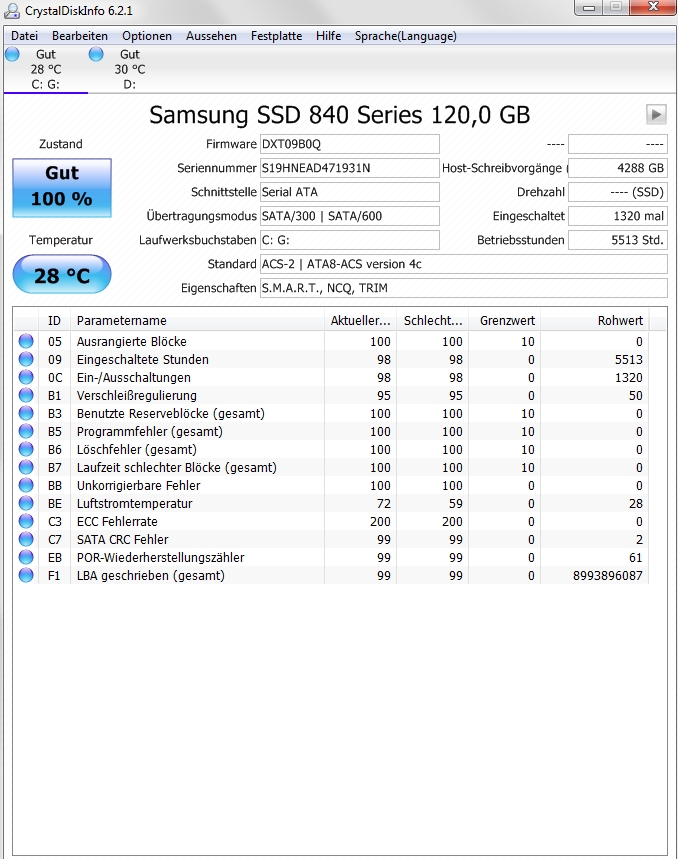Click the Seriennummer field

point(349,168)
